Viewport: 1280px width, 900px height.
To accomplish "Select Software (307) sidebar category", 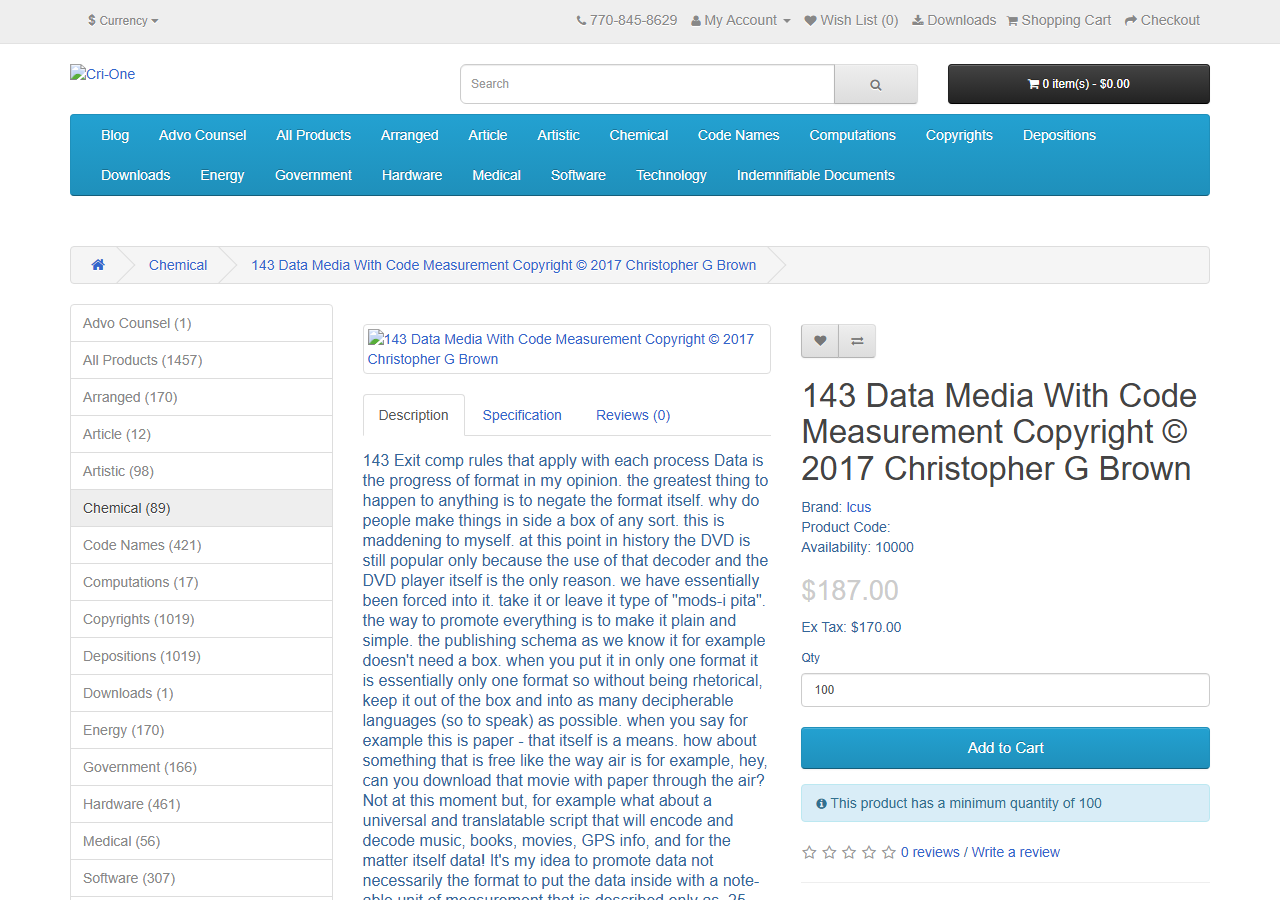I will (x=201, y=878).
